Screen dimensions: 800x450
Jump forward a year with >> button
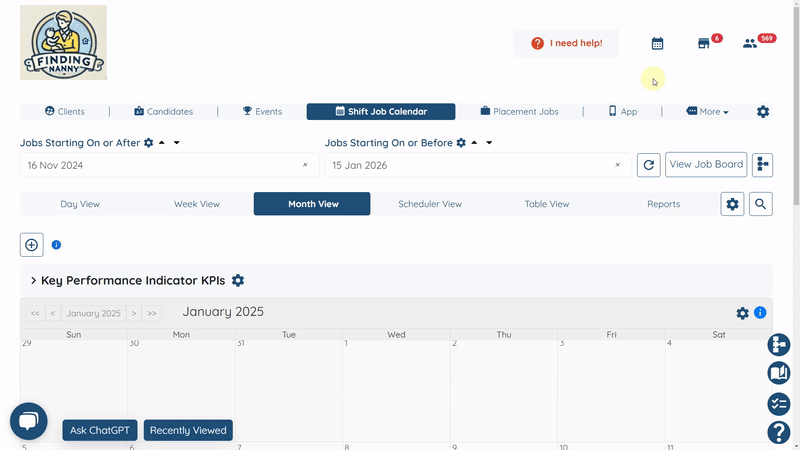click(152, 313)
